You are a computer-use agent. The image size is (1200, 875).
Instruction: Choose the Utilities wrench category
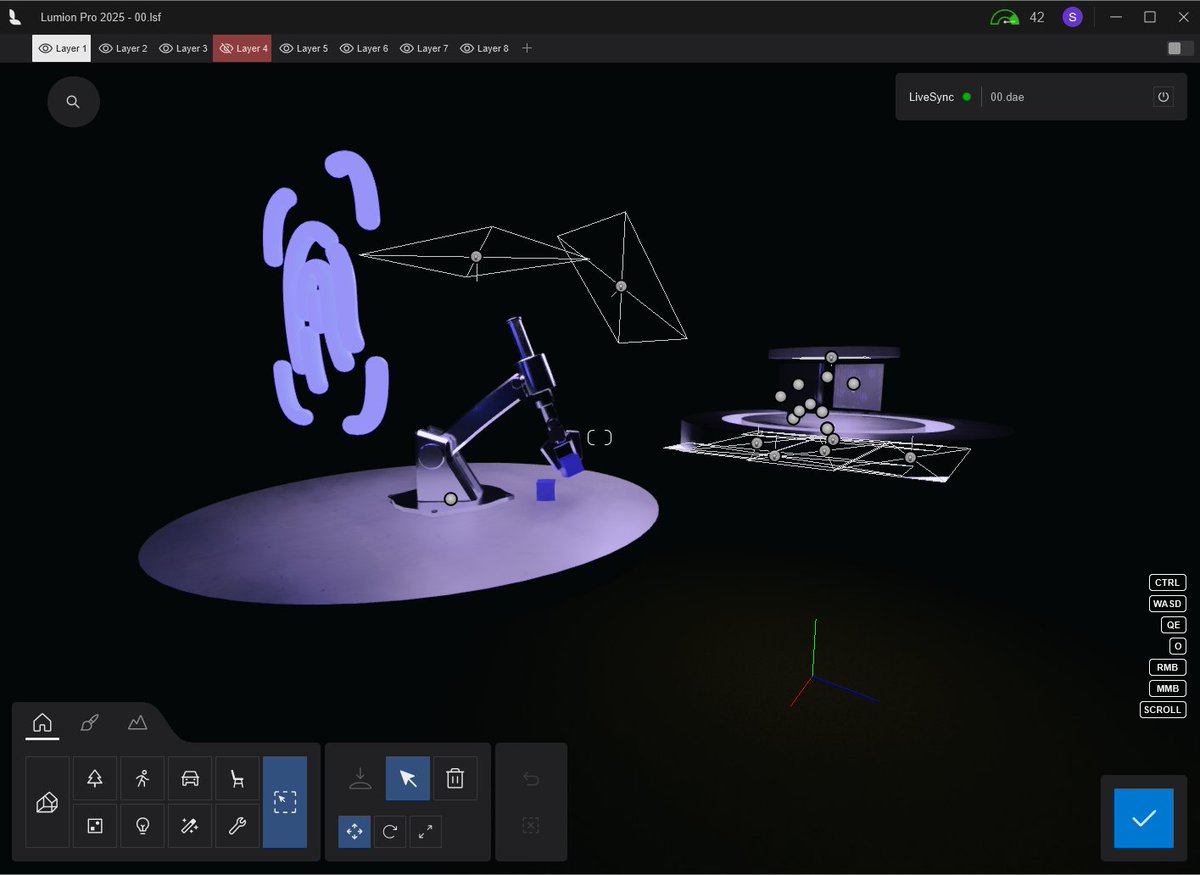click(237, 826)
